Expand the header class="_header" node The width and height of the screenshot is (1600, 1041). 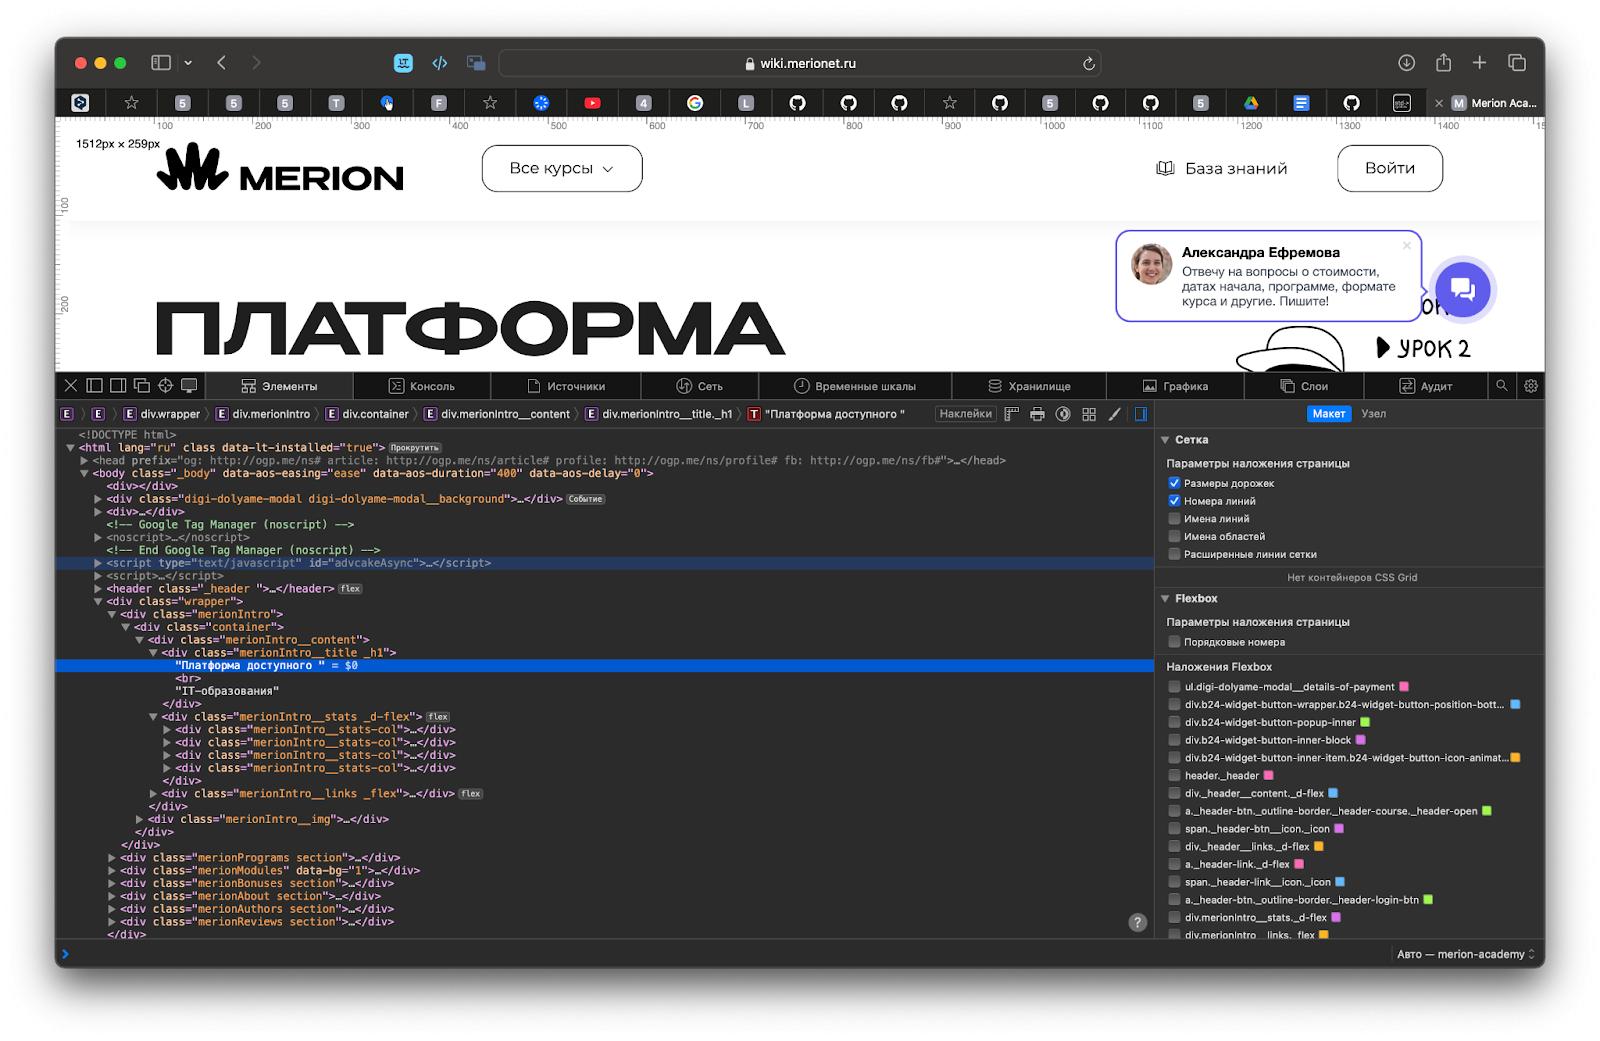pyautogui.click(x=98, y=589)
